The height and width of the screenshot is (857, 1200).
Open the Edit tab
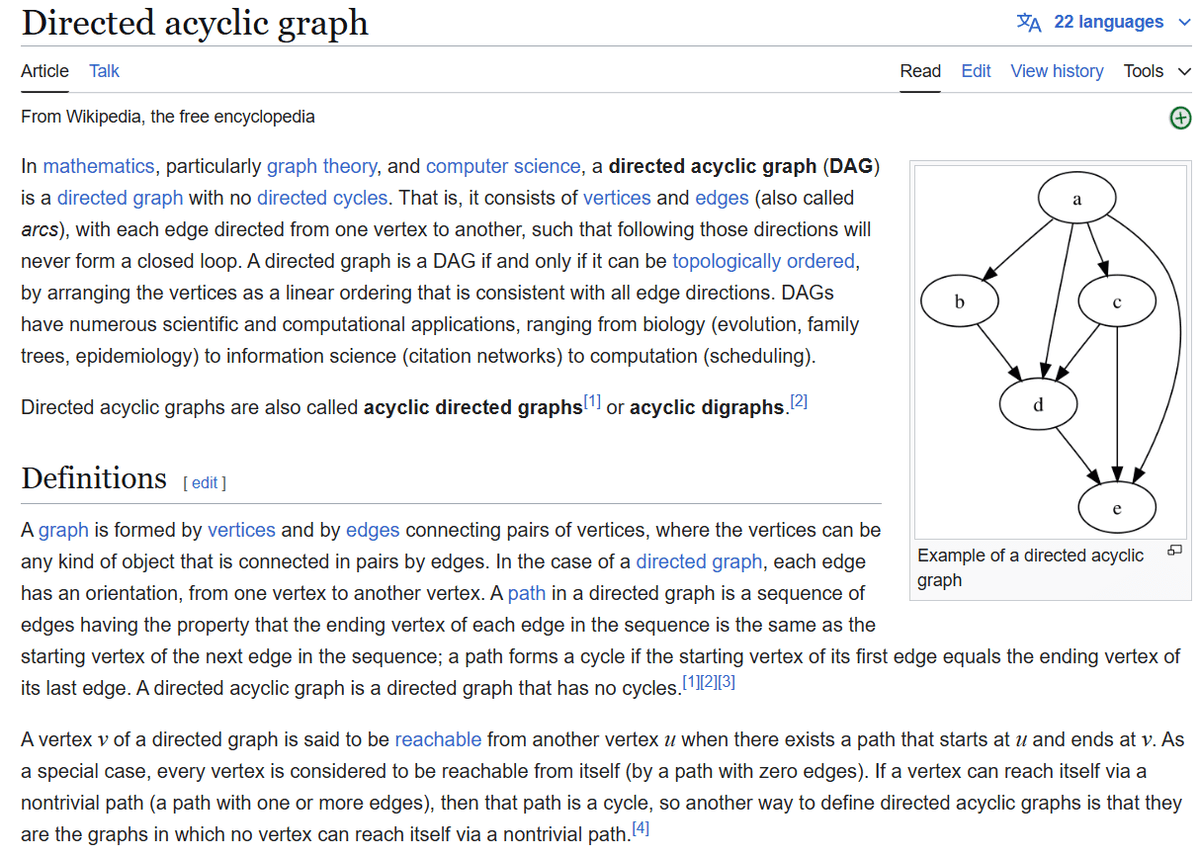tap(975, 71)
